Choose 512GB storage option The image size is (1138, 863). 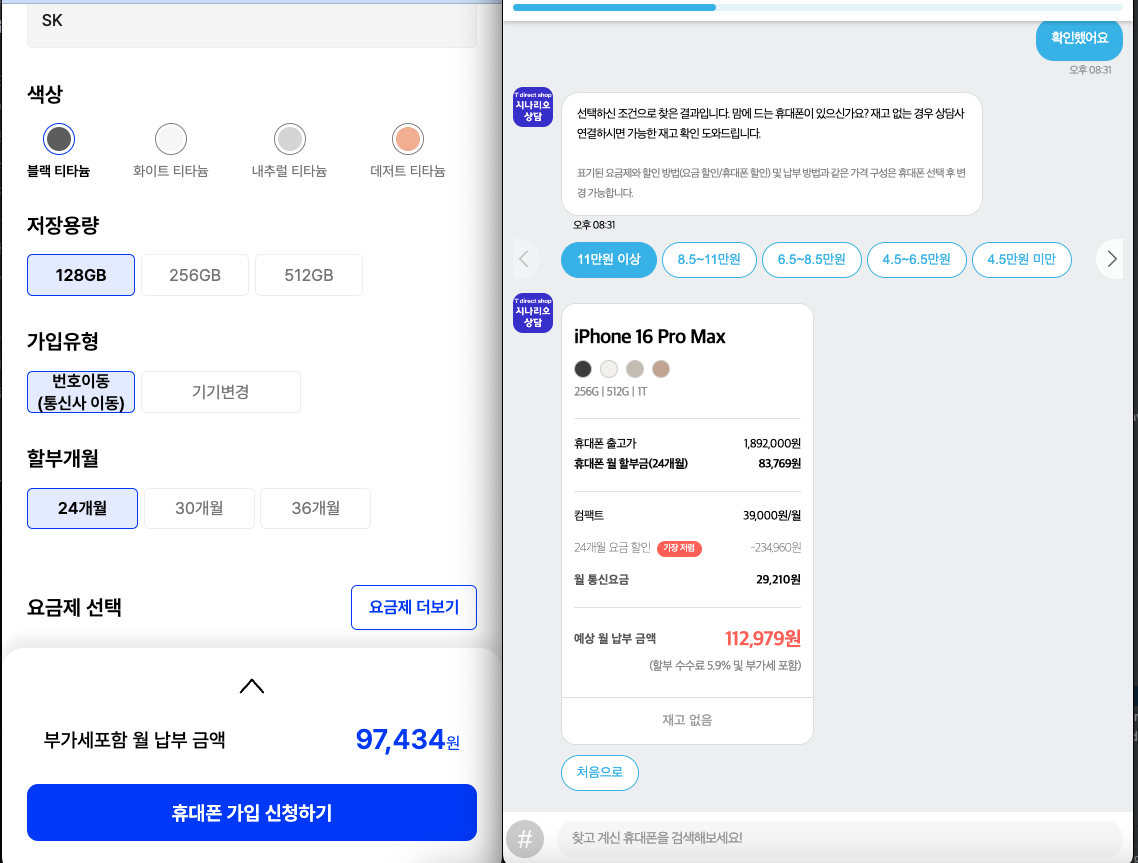coord(308,275)
